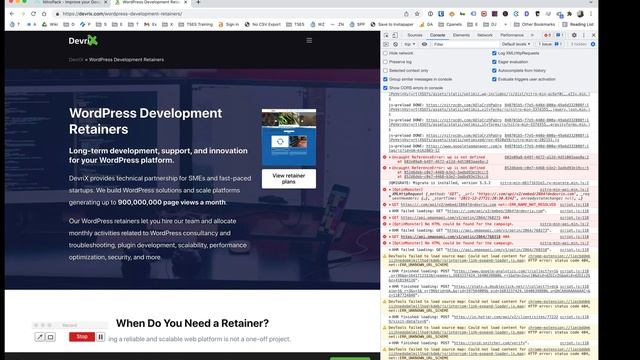The image size is (640, 360).
Task: Click the site lock icon in address bar
Action: (58, 14)
